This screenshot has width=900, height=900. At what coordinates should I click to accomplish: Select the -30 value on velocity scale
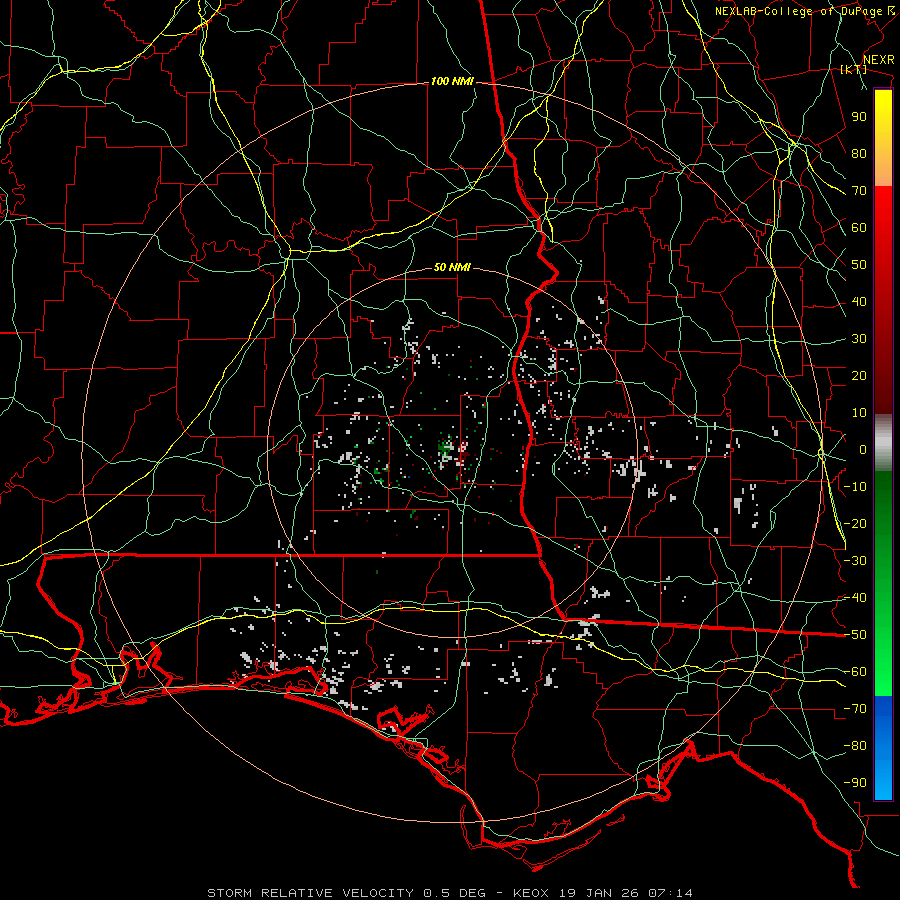point(855,561)
